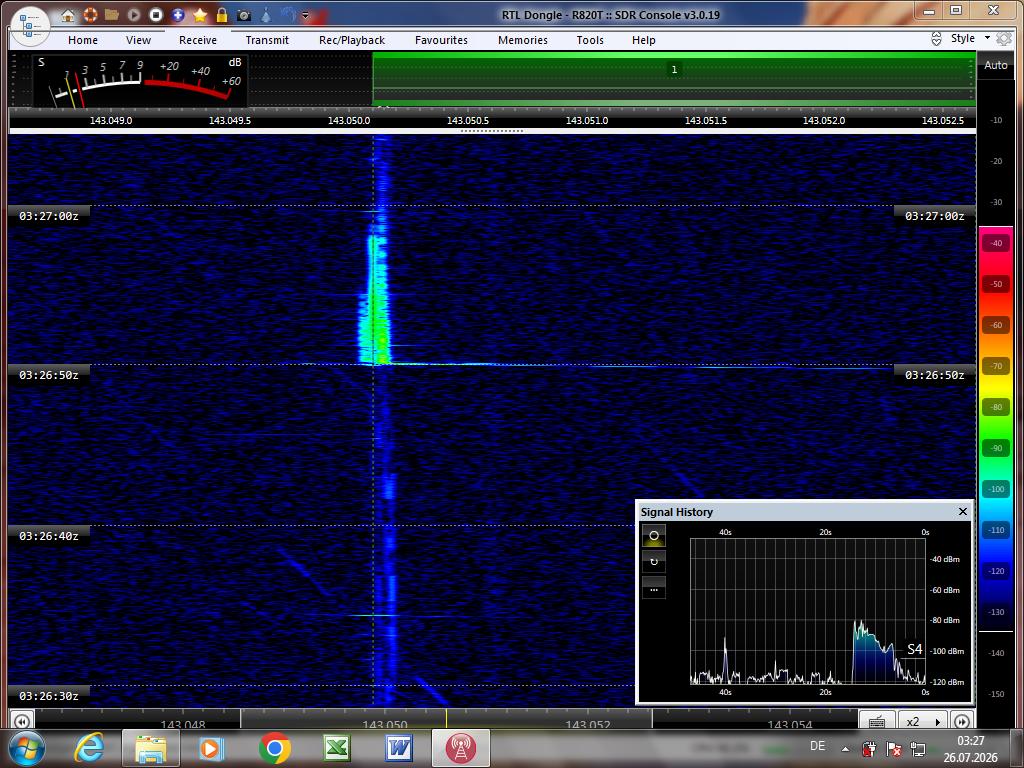The height and width of the screenshot is (768, 1024).
Task: Click the Action Center flag tray icon
Action: [x=893, y=749]
